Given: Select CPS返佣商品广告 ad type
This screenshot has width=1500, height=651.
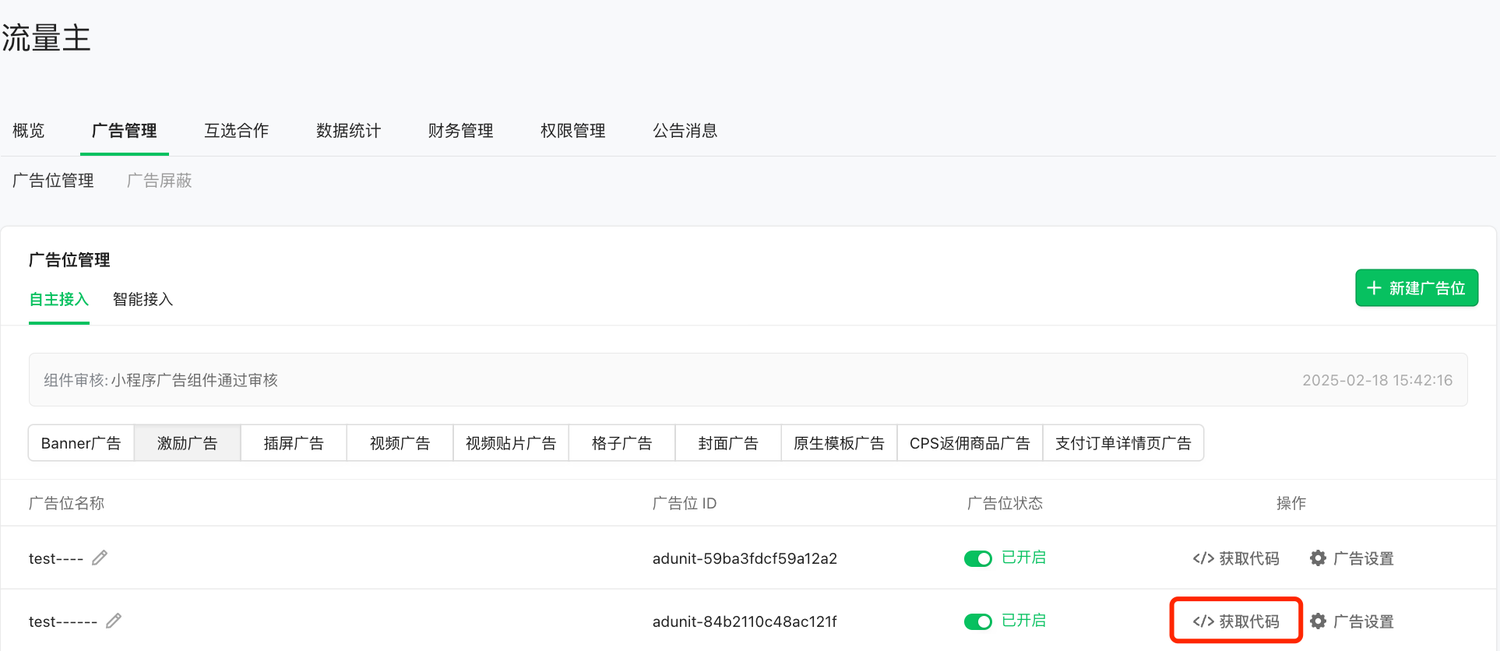Looking at the screenshot, I should 969,443.
